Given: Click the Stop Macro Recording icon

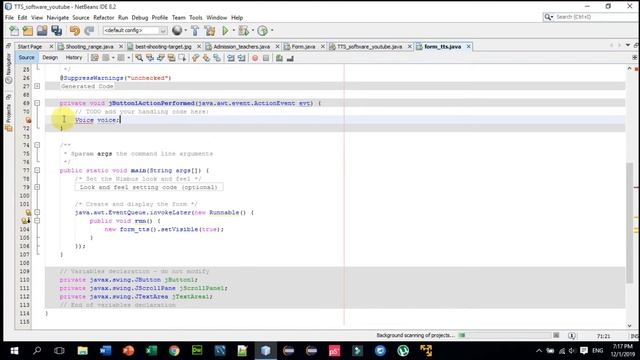Looking at the screenshot, I should pyautogui.click(x=266, y=58).
